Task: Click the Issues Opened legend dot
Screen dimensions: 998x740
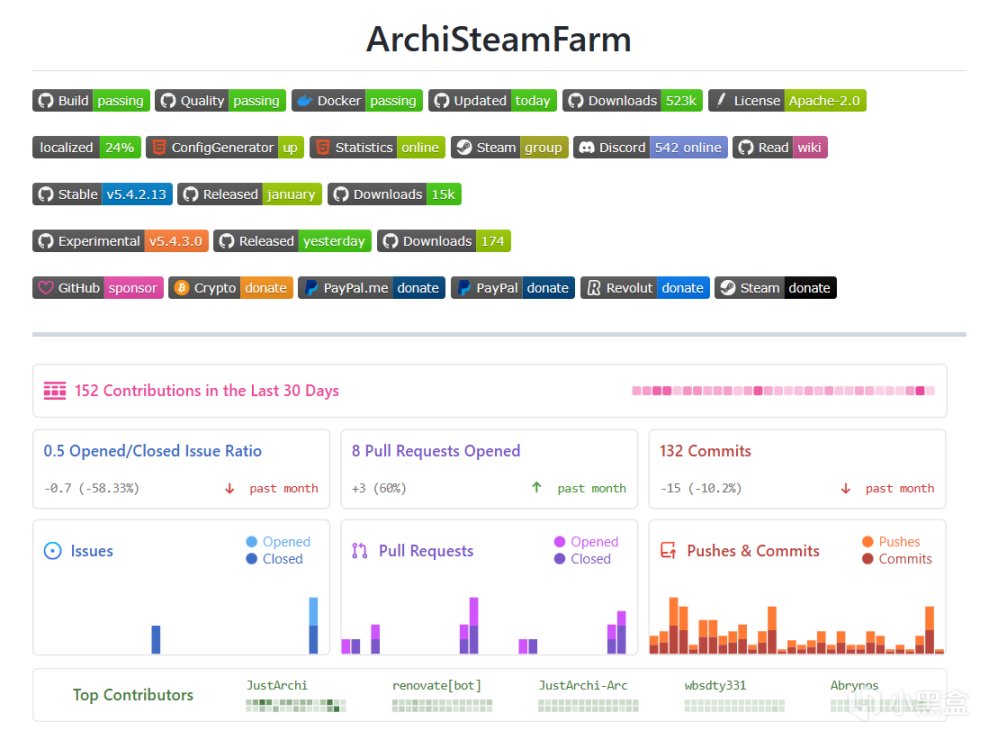Action: tap(251, 541)
